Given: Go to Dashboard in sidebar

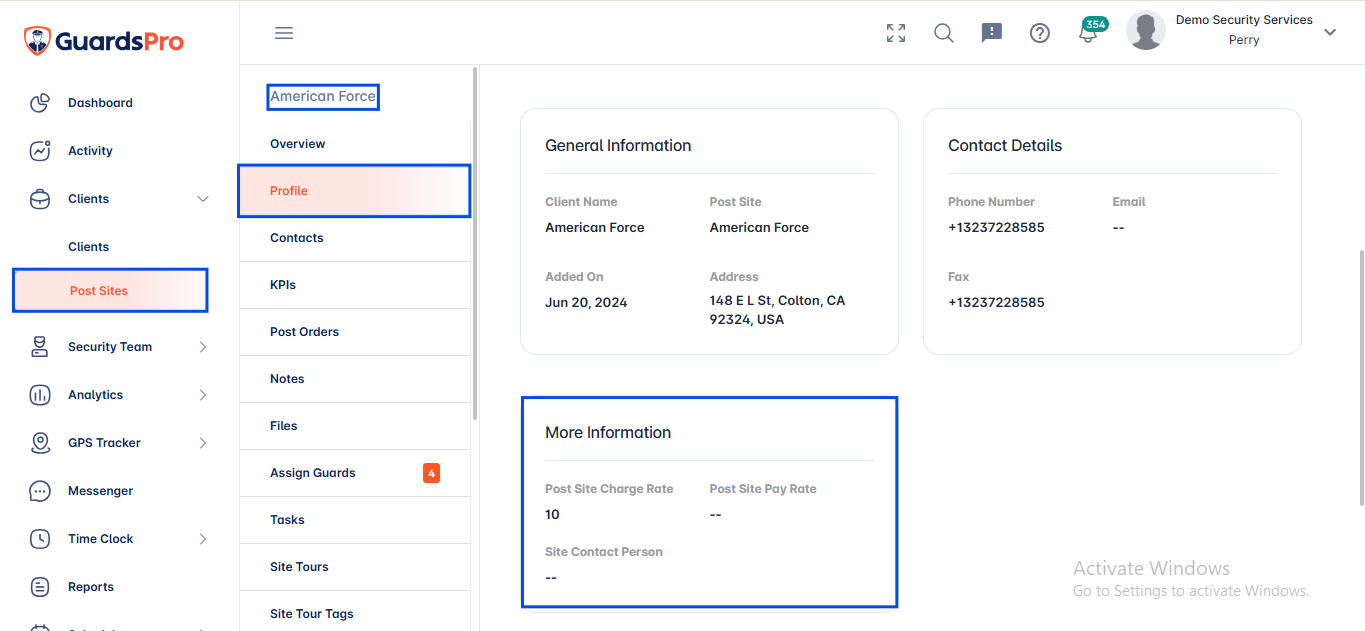Looking at the screenshot, I should [100, 103].
